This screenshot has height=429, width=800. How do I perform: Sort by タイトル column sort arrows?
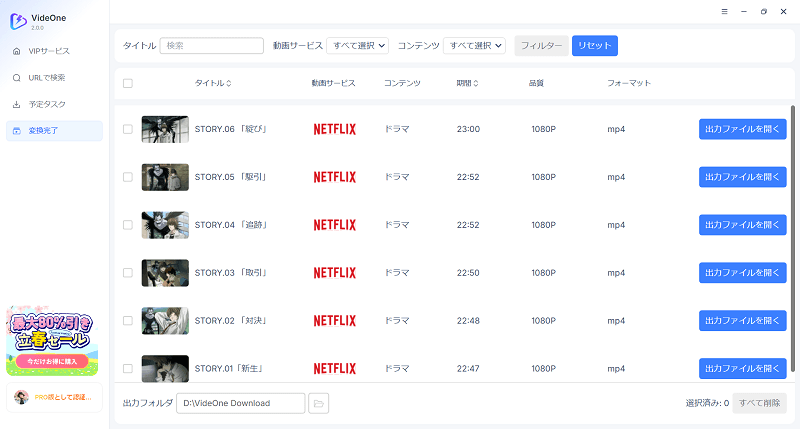(x=229, y=83)
